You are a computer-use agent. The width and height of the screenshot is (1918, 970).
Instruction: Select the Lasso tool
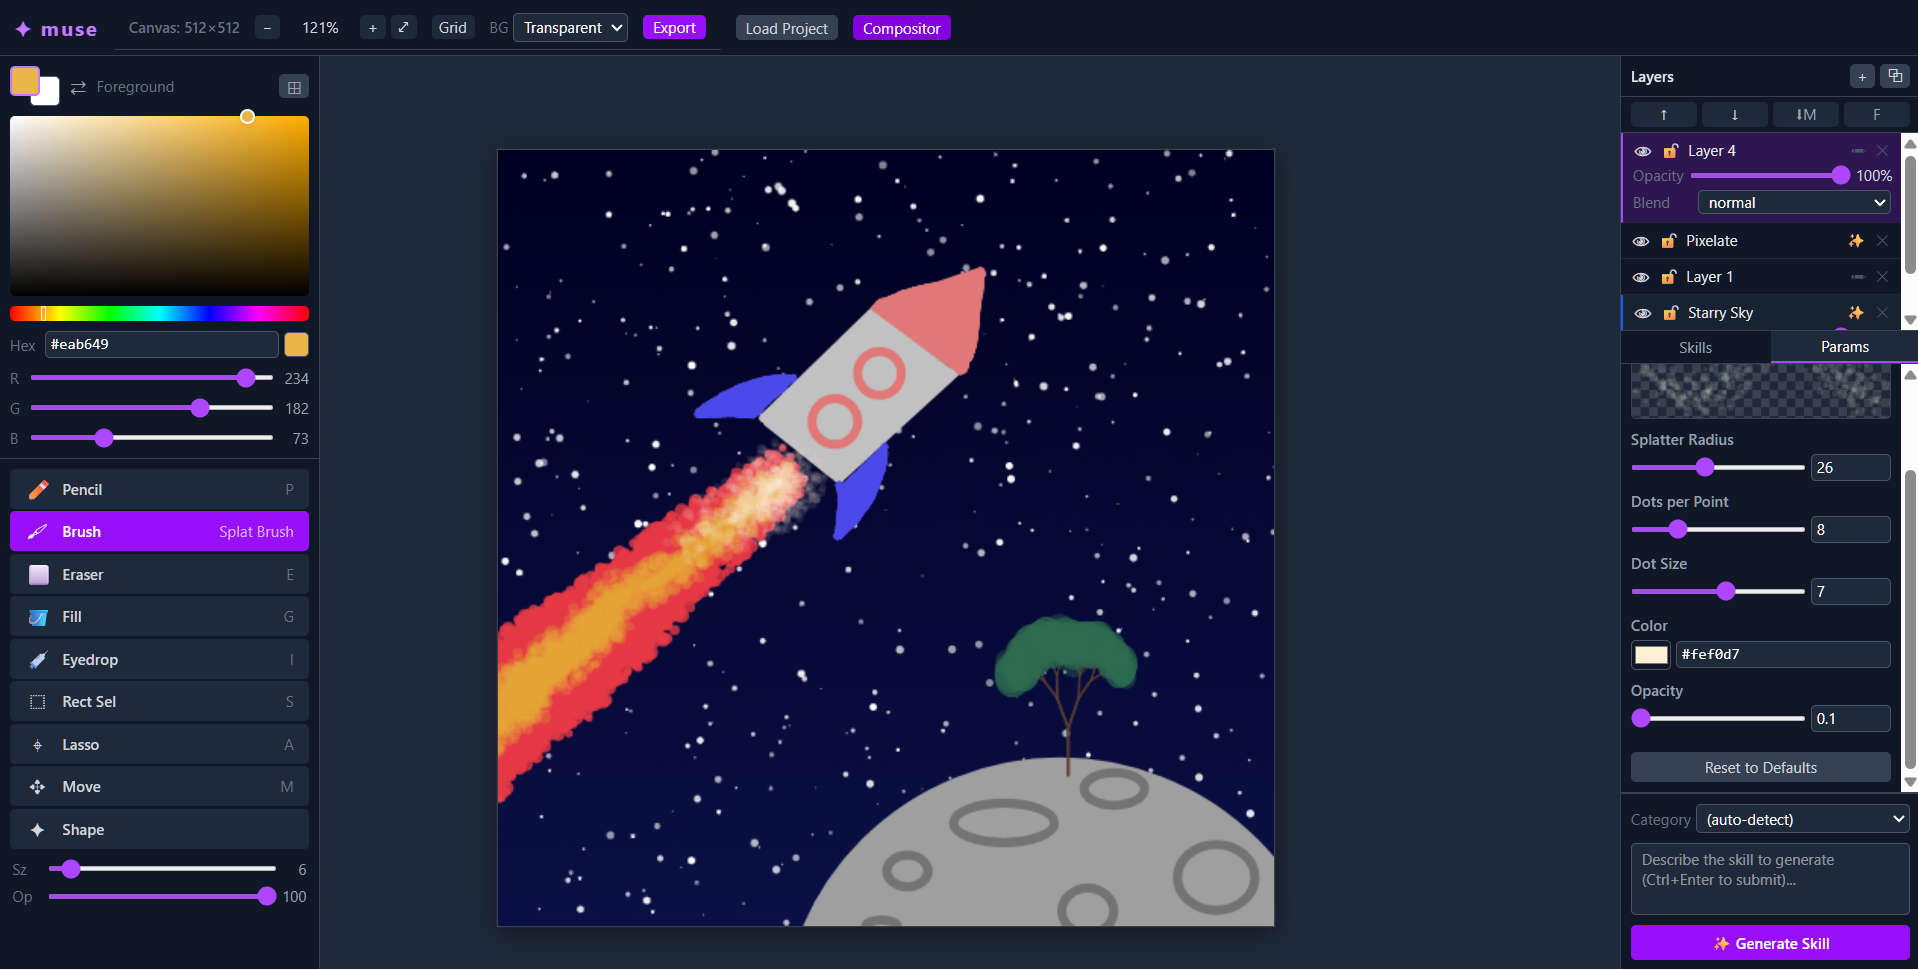click(x=159, y=745)
